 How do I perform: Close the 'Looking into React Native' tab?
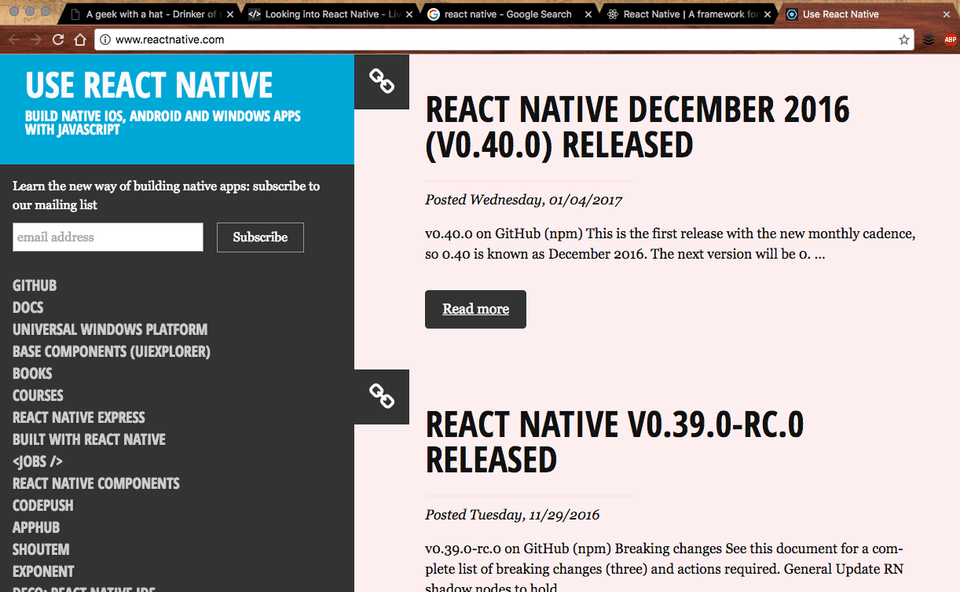coord(409,14)
